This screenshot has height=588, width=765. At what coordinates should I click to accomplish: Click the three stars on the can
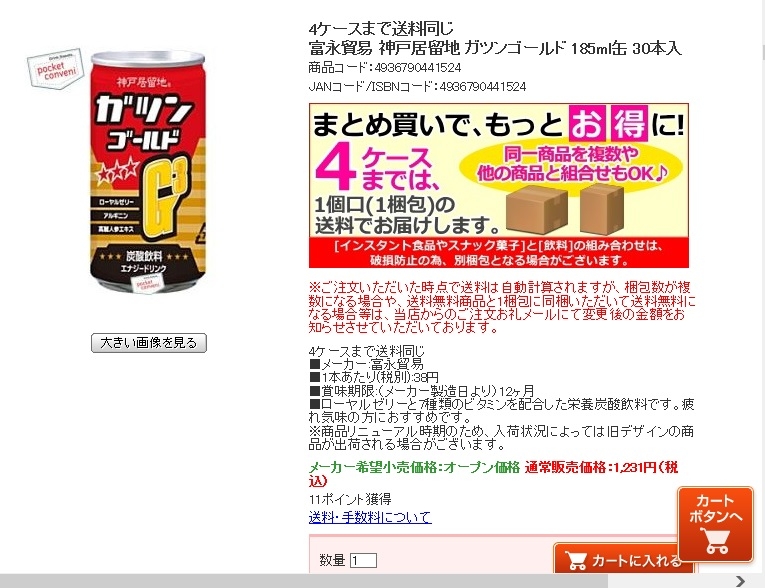pyautogui.click(x=118, y=172)
